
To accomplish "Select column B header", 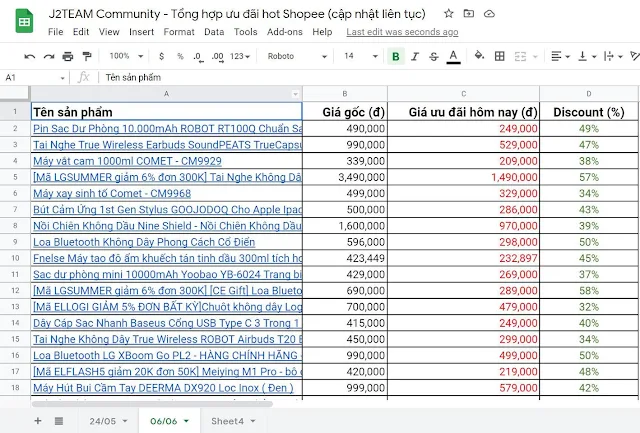I will 345,94.
